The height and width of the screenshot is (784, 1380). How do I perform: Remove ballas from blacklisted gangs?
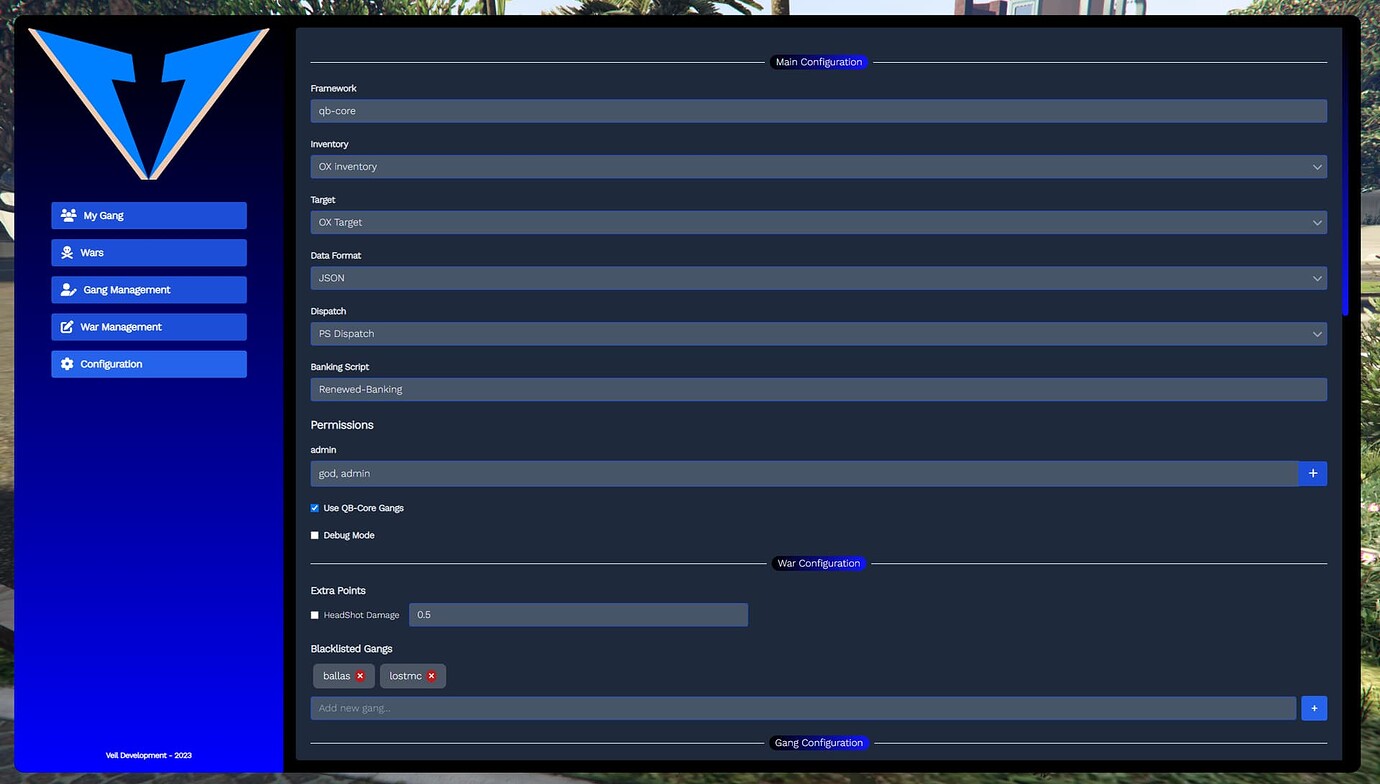360,676
